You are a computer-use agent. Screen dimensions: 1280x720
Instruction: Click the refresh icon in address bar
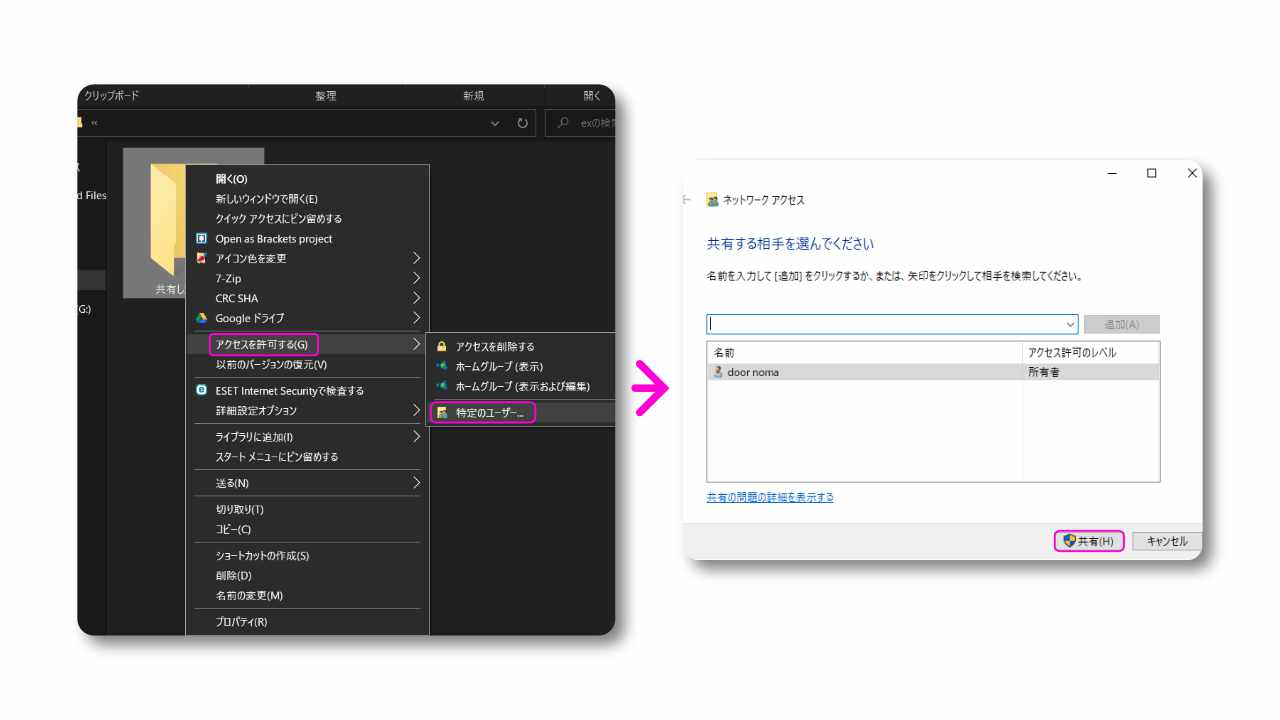(521, 123)
